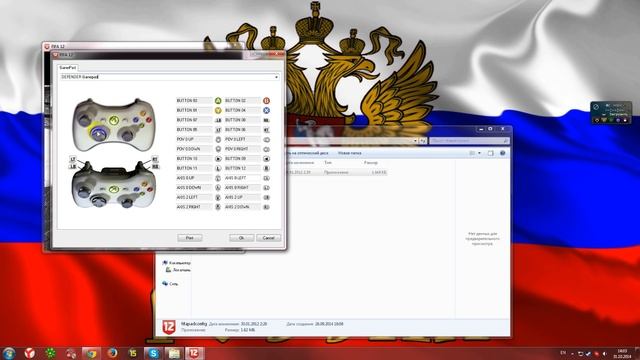Viewport: 640px width, 360px height.
Task: Open Explorer help icon
Action: (502, 153)
